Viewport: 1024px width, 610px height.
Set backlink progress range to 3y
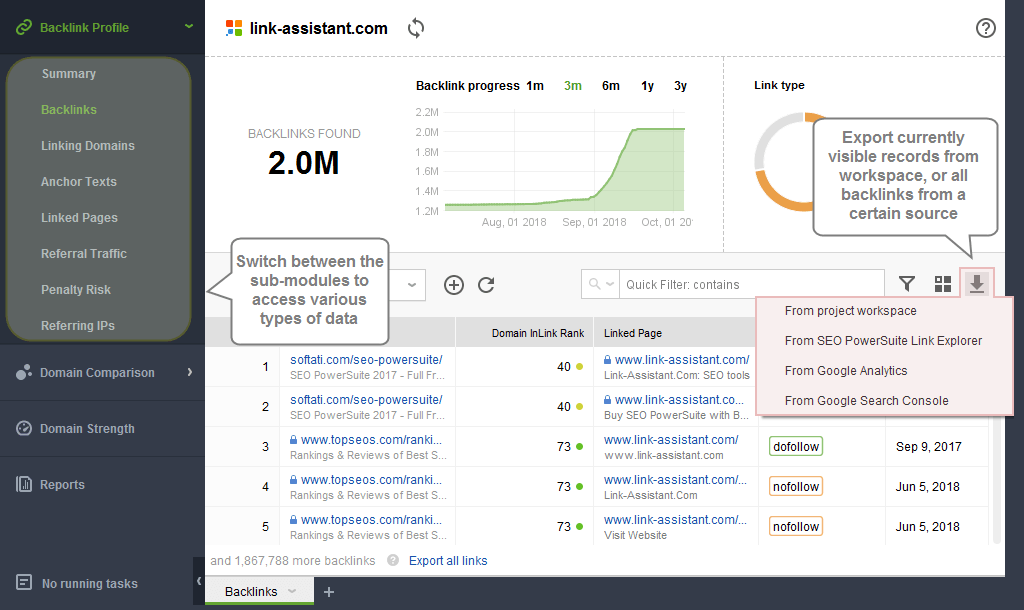point(680,86)
